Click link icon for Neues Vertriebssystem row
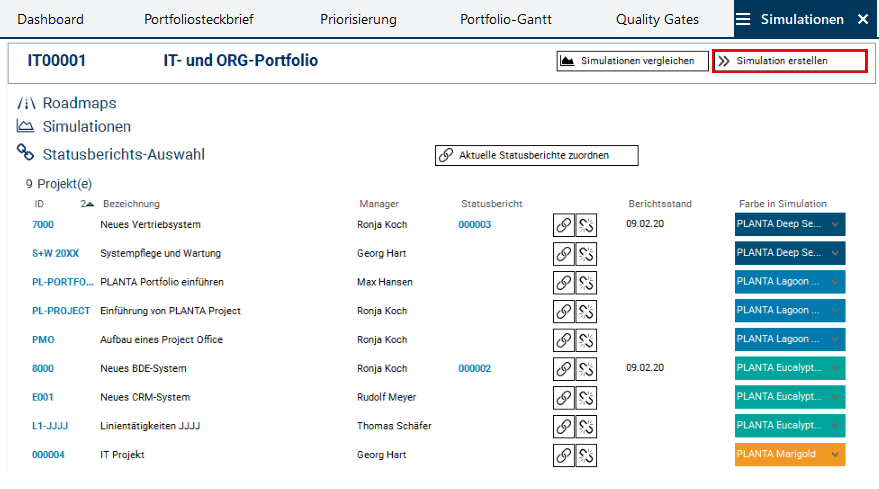The image size is (879, 489). coord(564,225)
